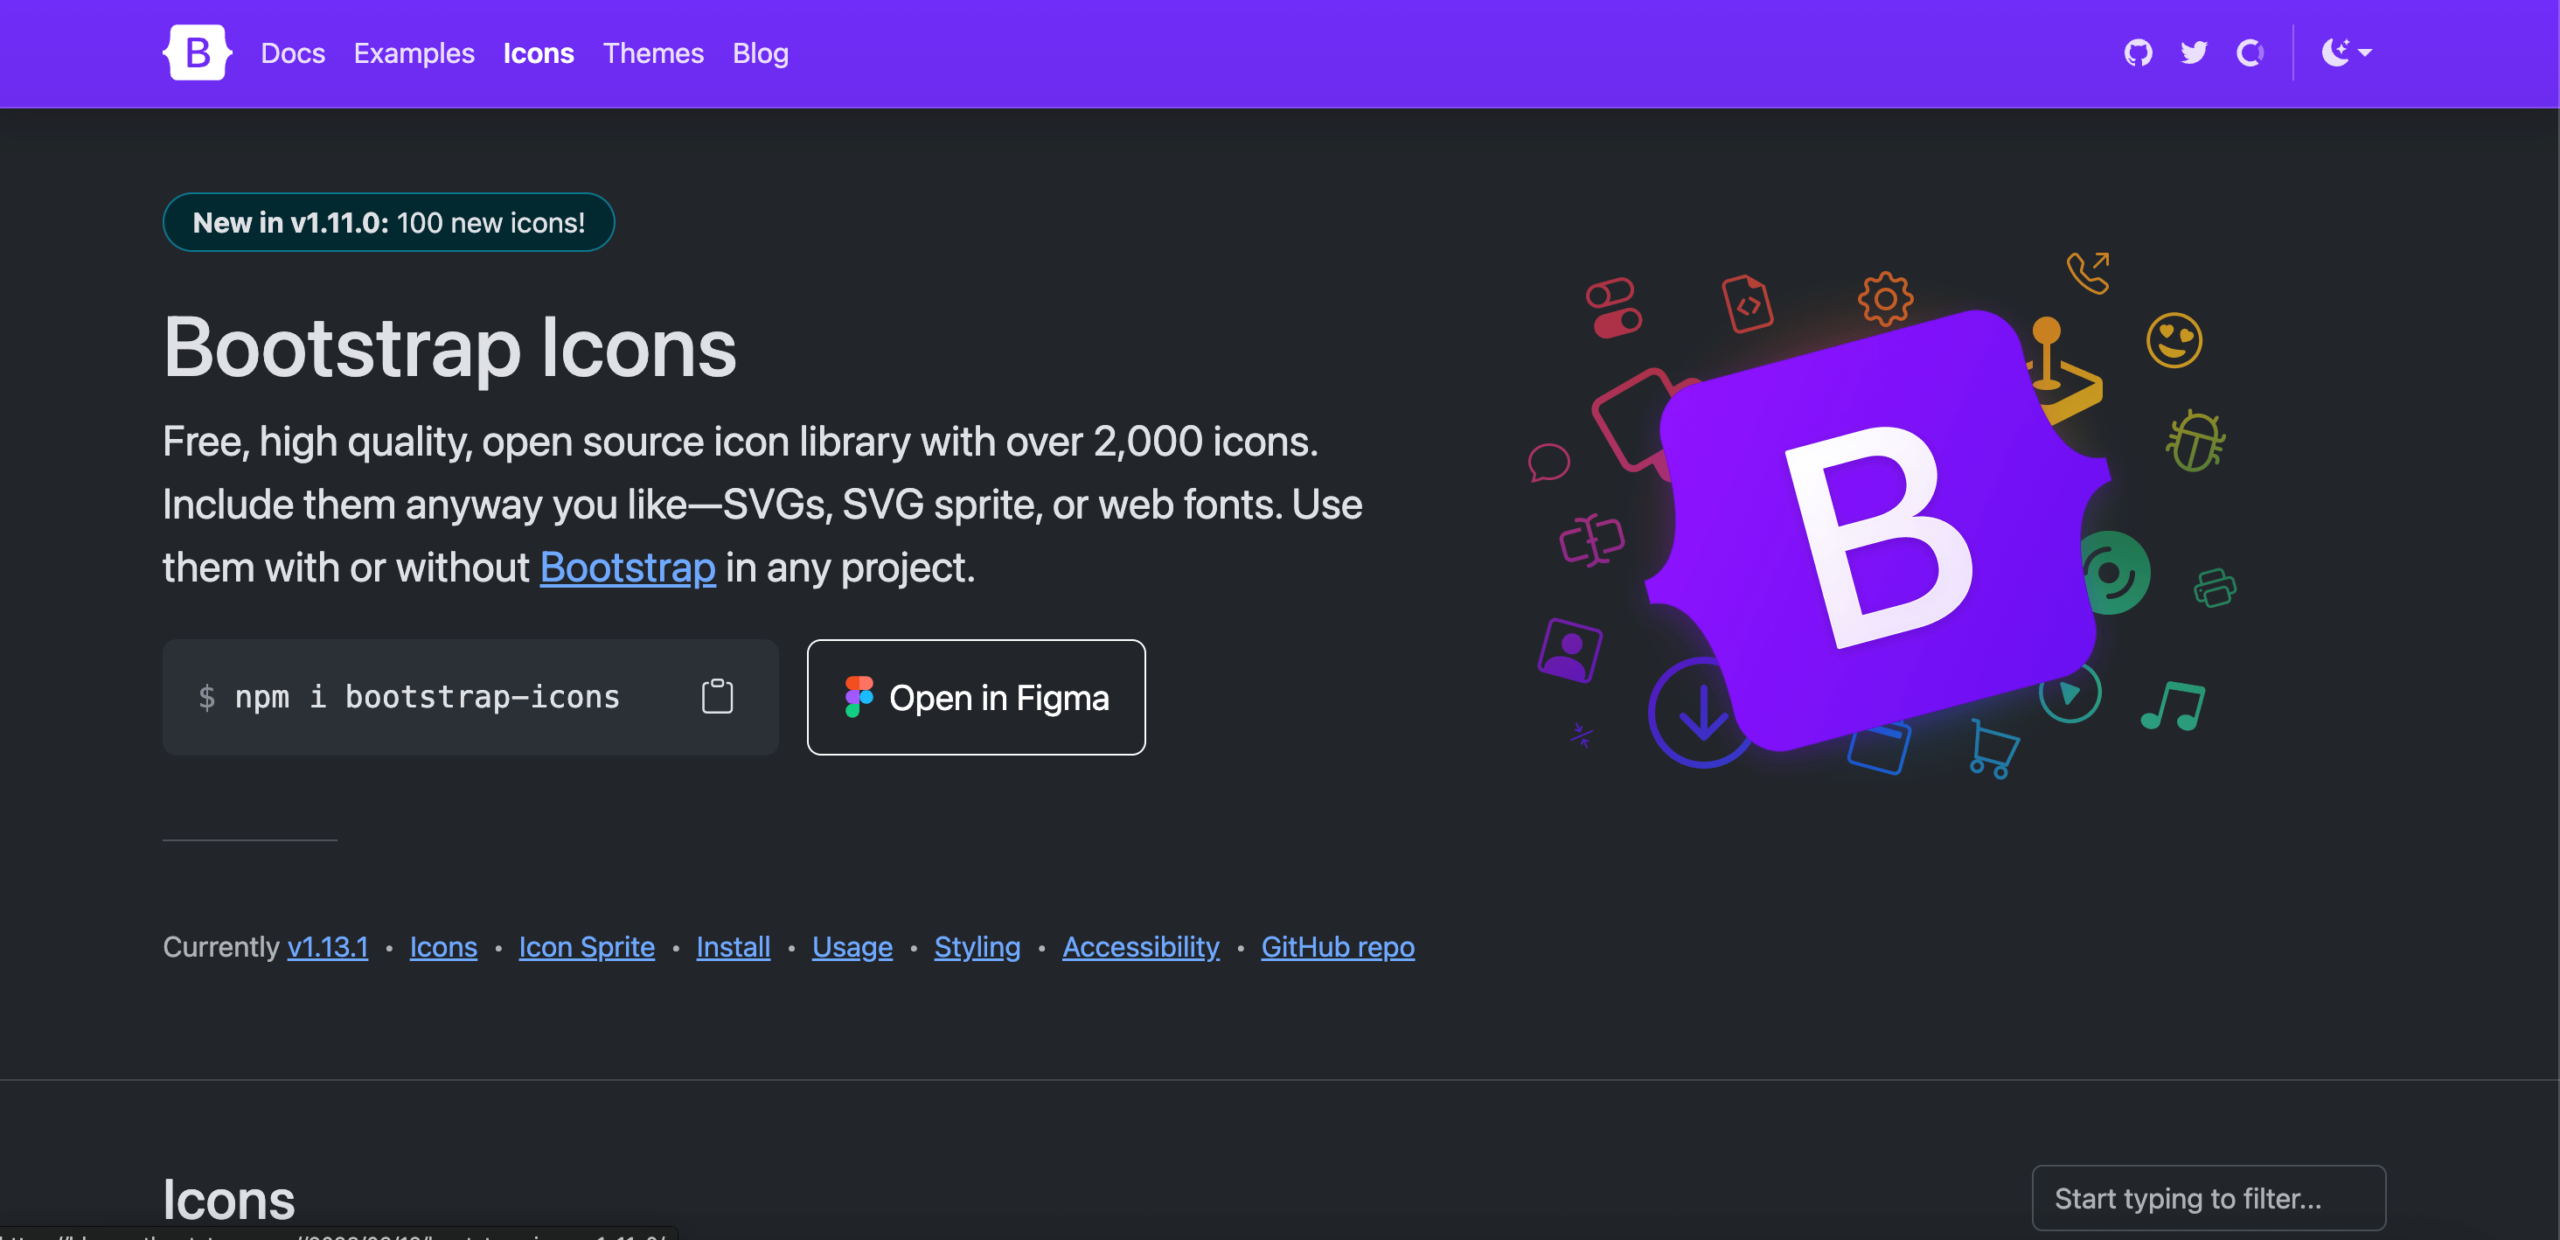Click the smiley heart-eyes icon in artwork
Viewport: 2560px width, 1240px height.
(x=2174, y=340)
